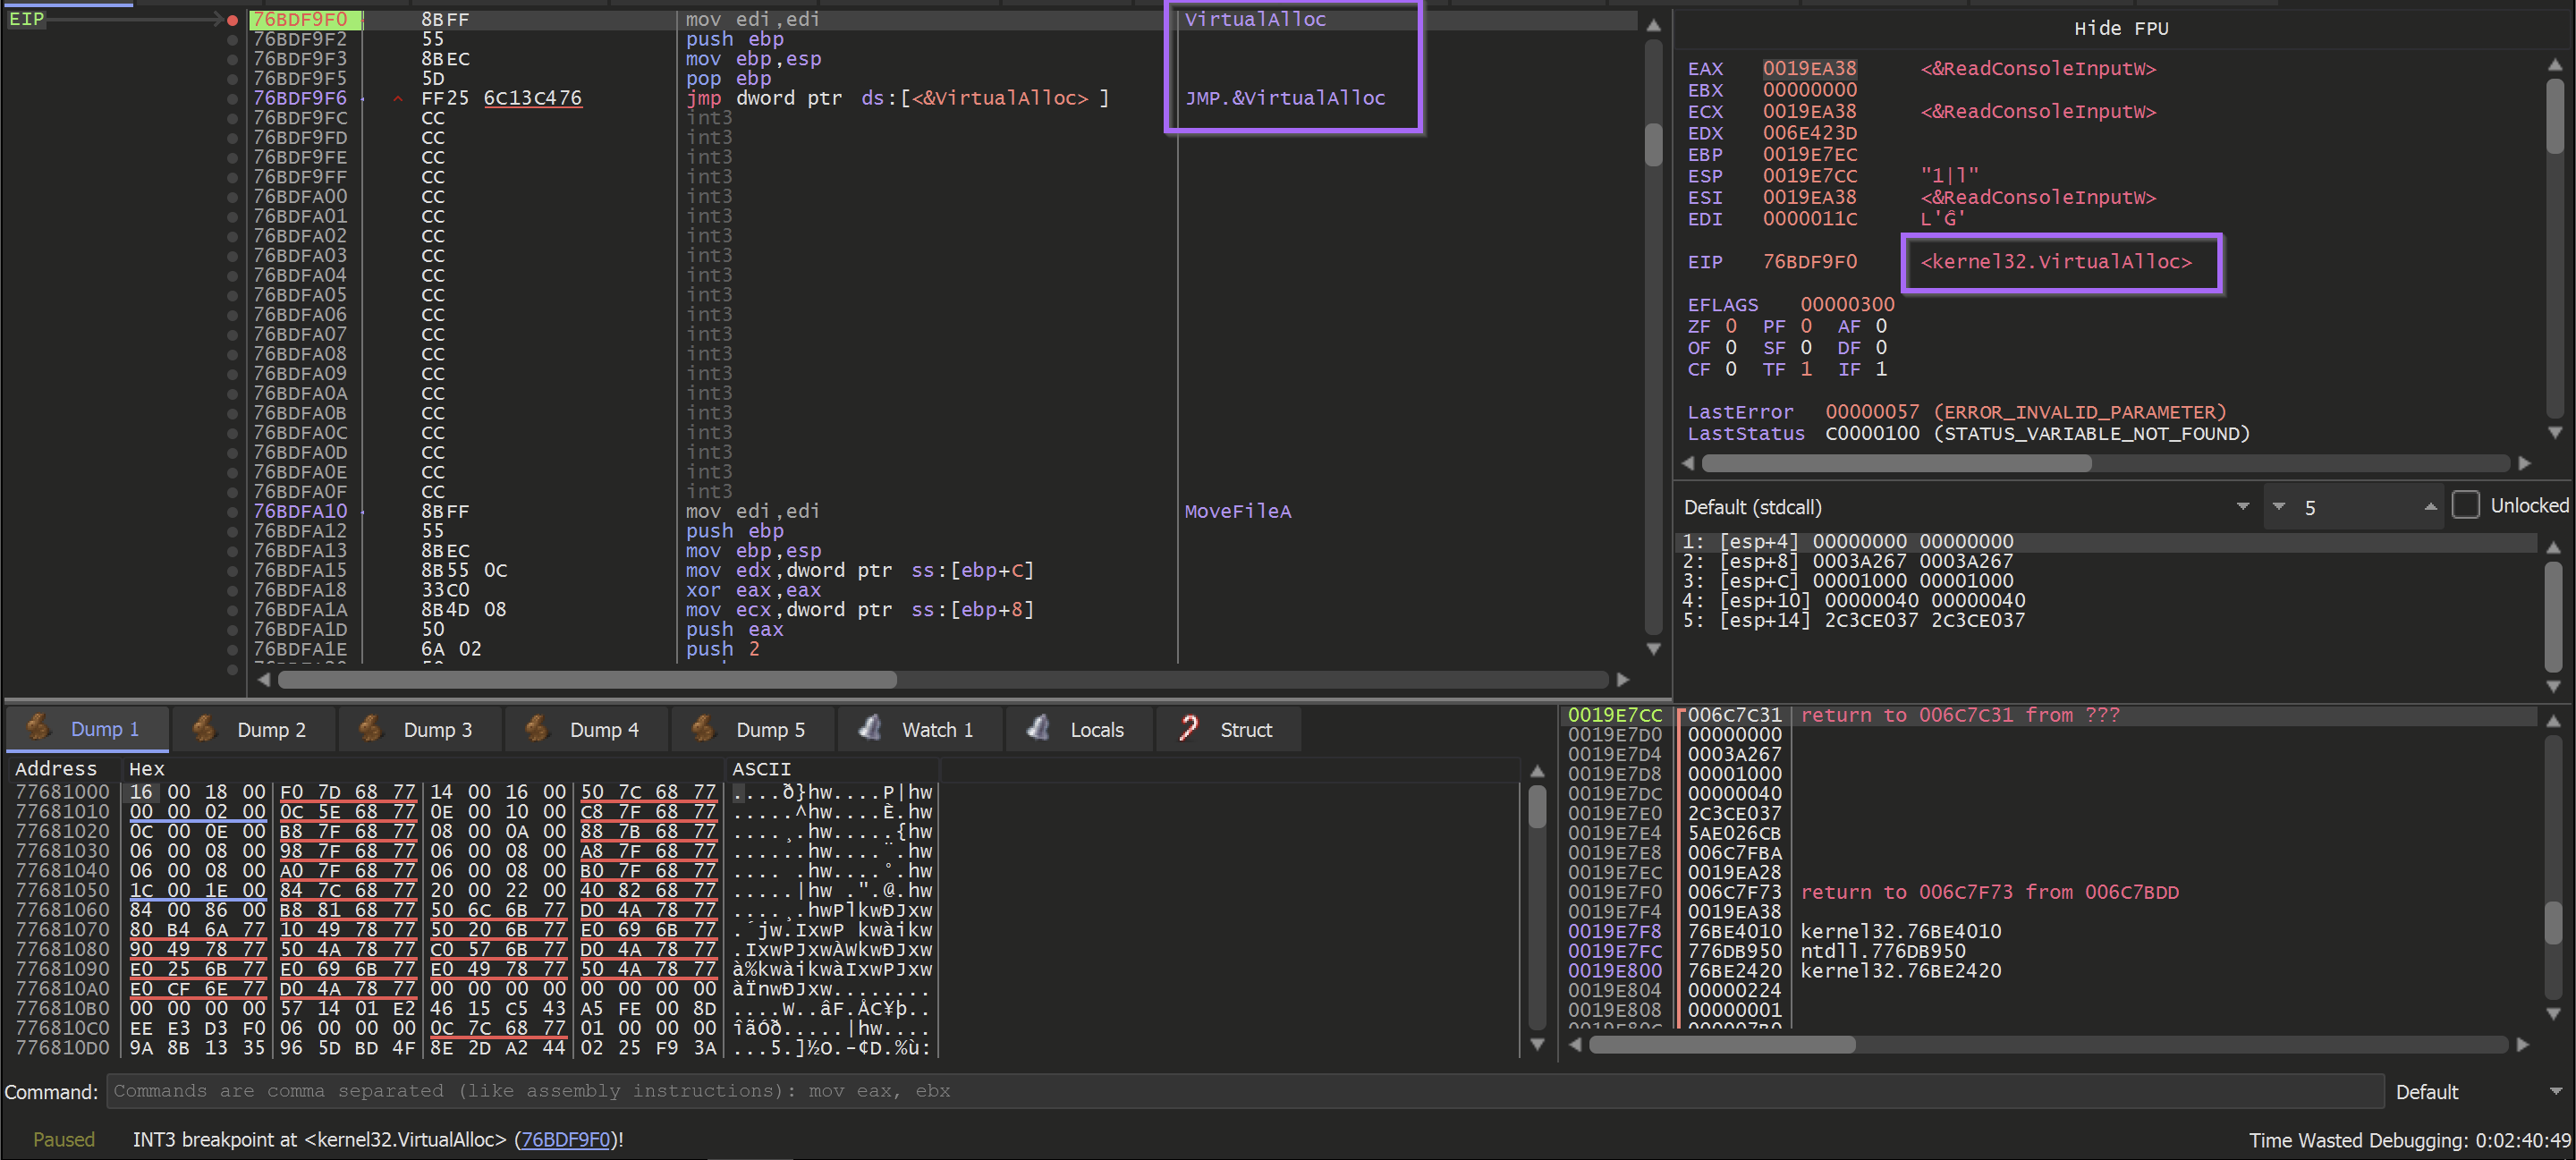Toggle breakpoint bullet at address 76BDF9F2
This screenshot has width=2576, height=1160.
point(232,40)
